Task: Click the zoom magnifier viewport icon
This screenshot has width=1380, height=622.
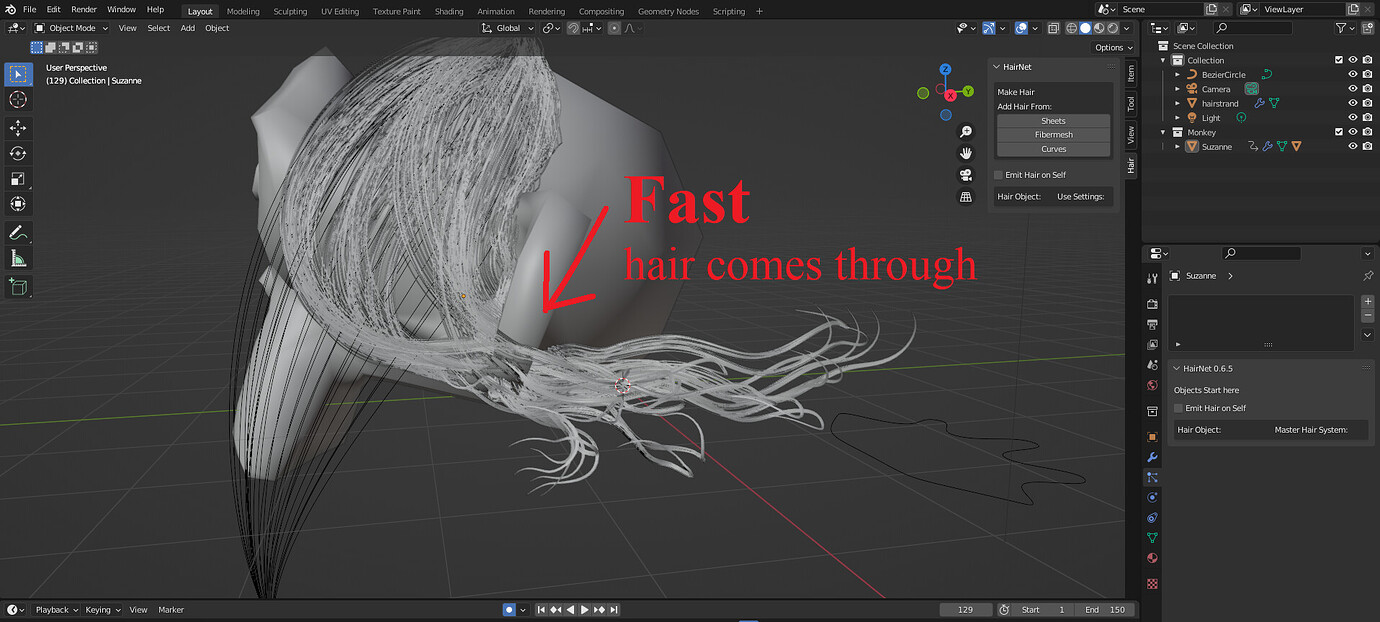Action: click(966, 131)
